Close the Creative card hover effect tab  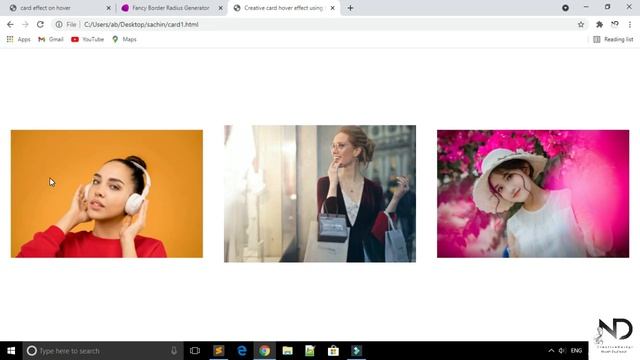pos(333,8)
